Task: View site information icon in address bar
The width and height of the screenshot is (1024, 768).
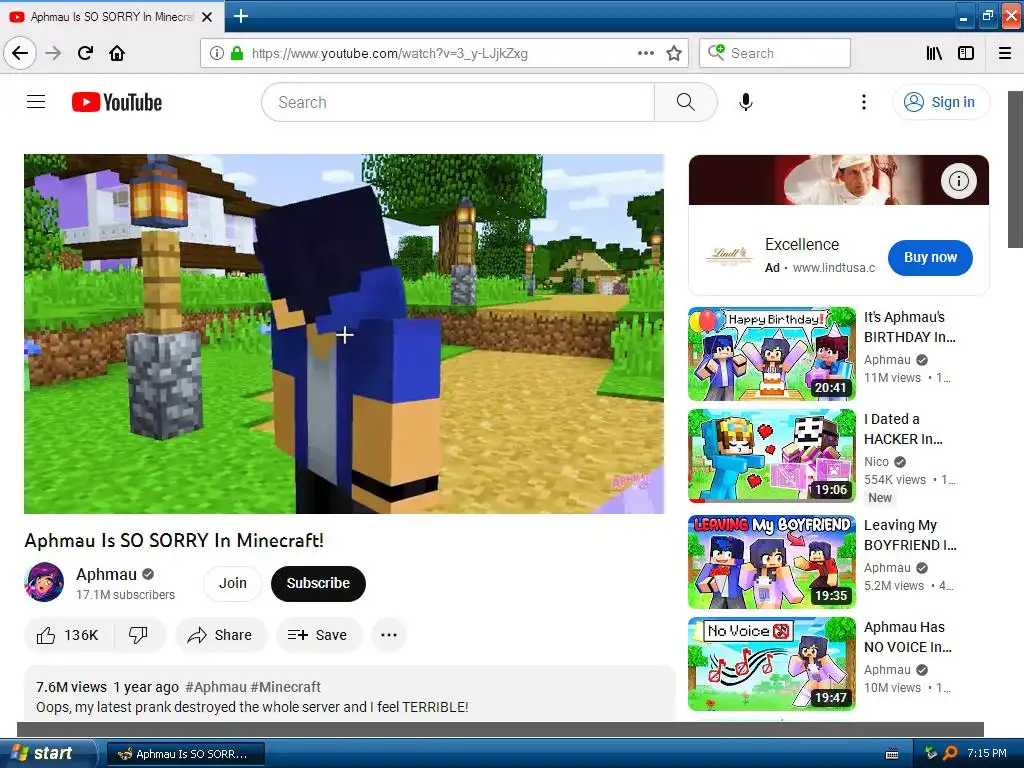Action: tap(217, 53)
